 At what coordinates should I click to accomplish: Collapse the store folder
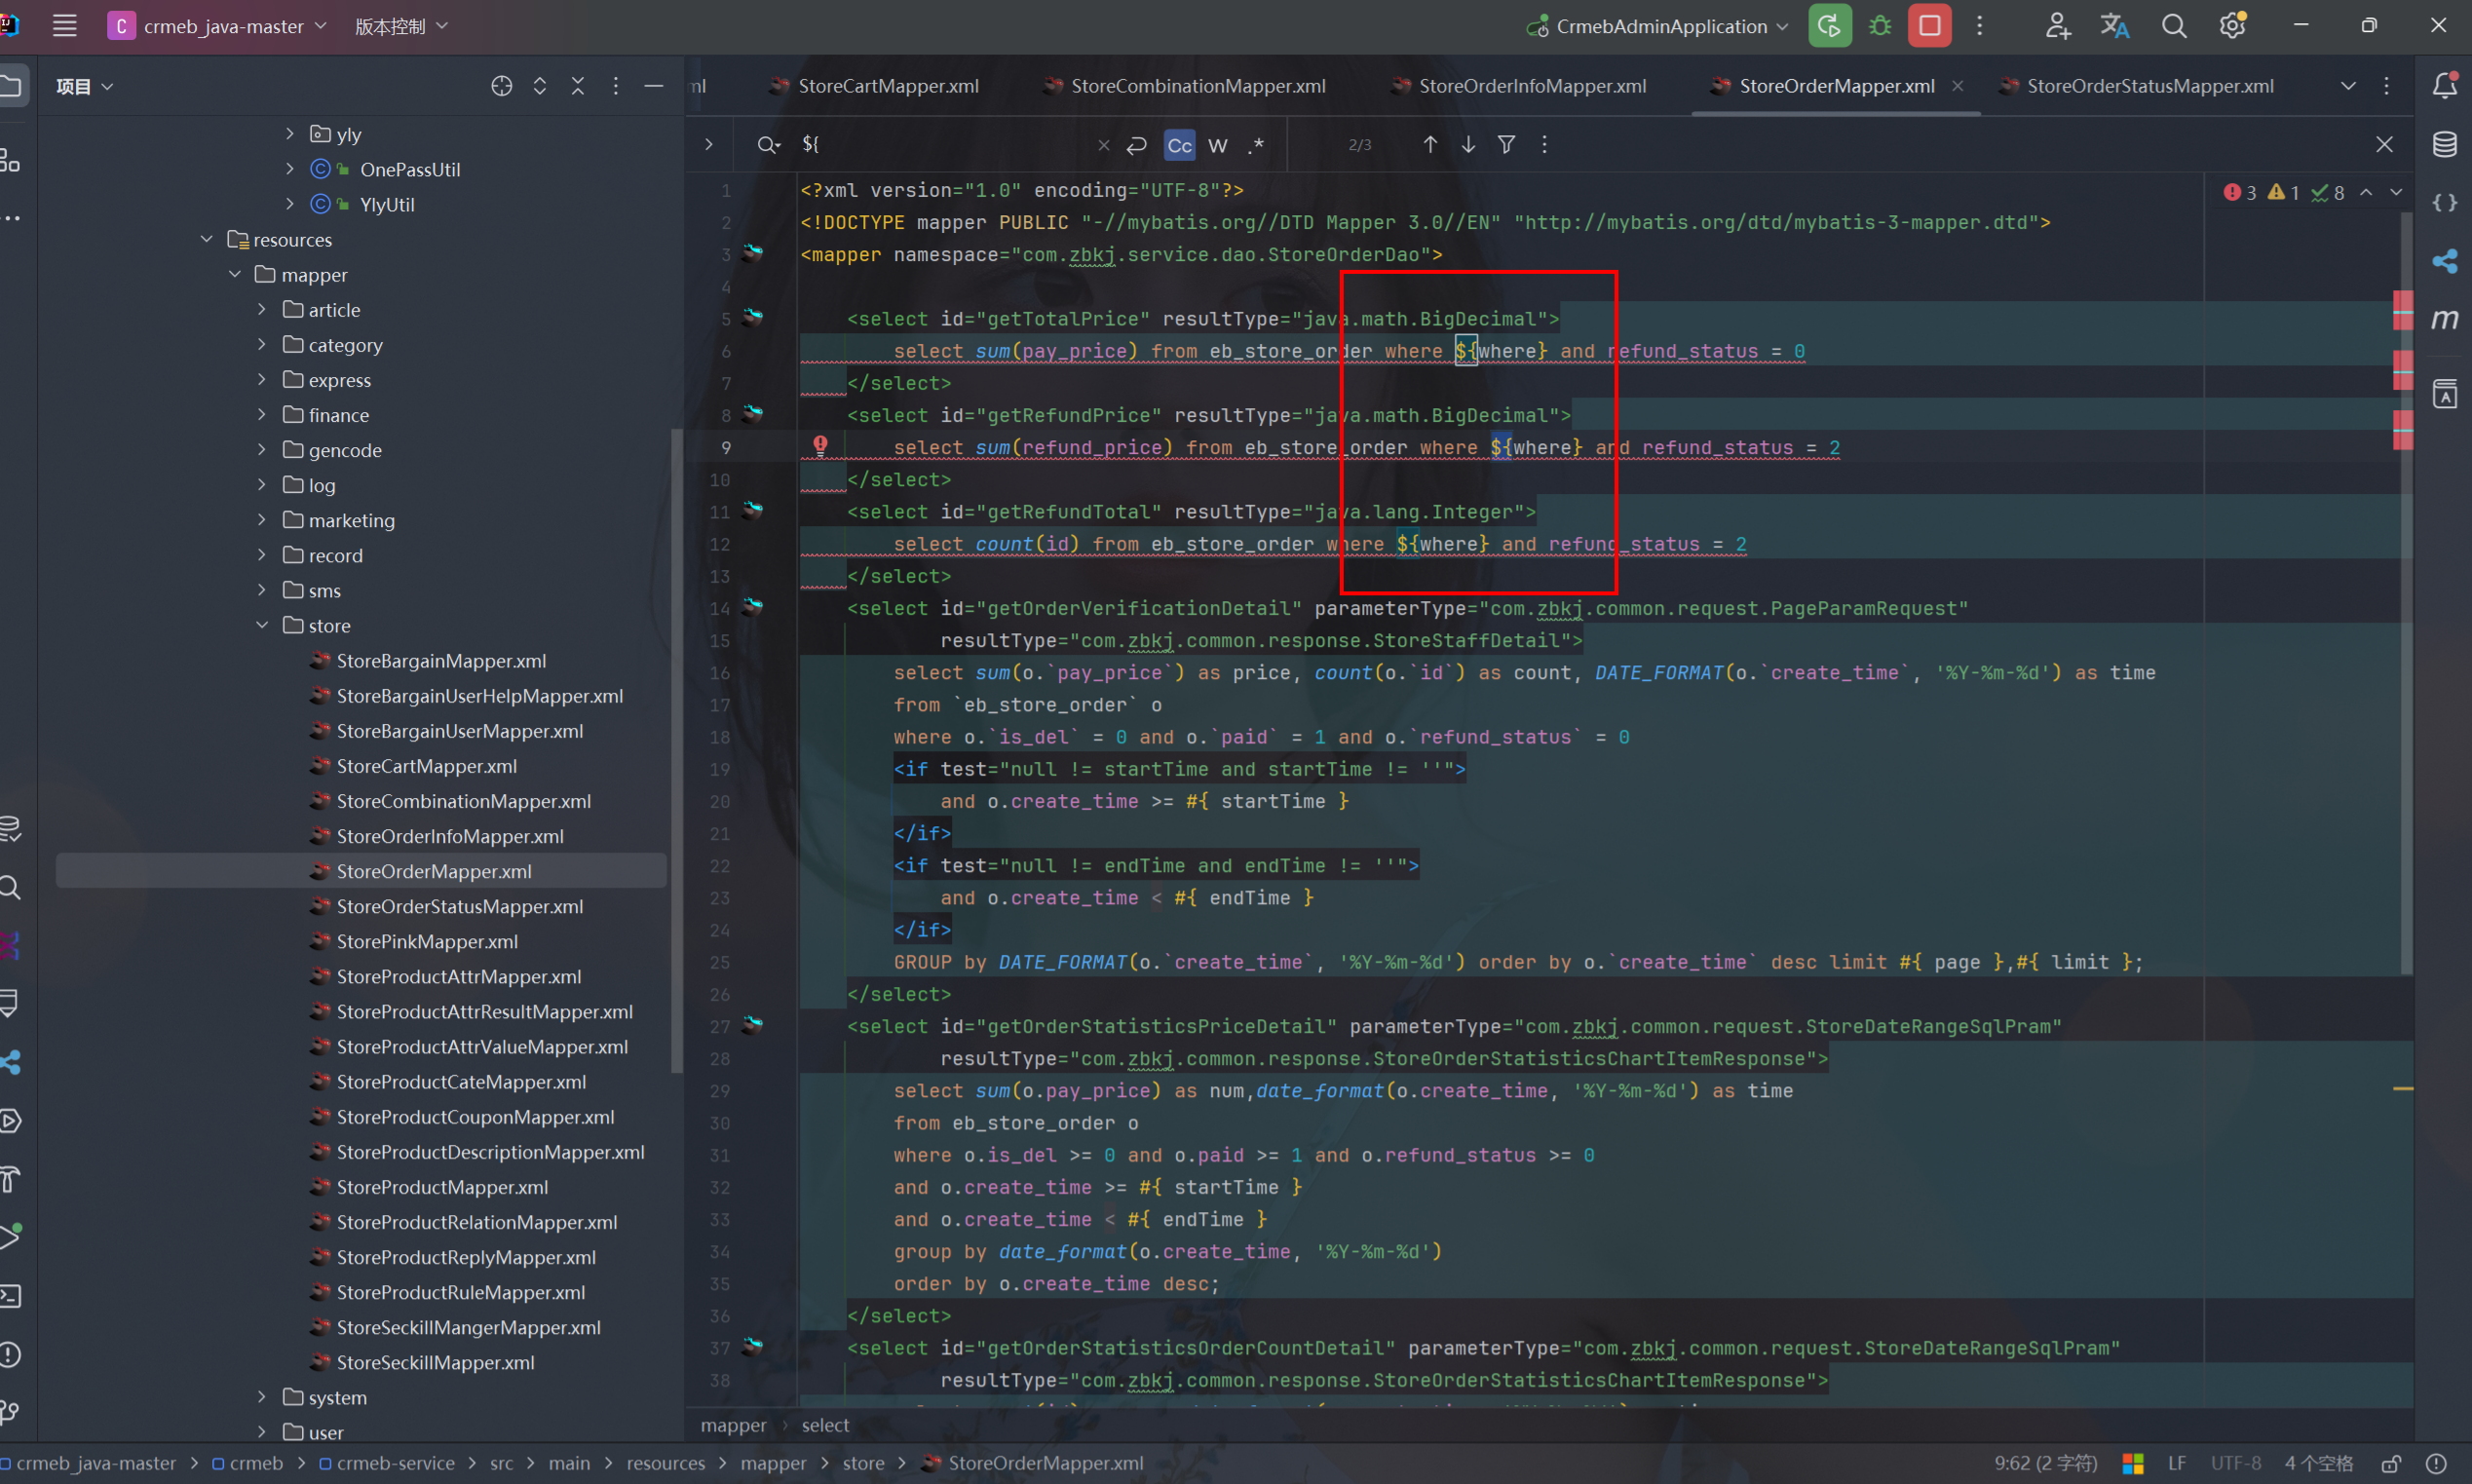(x=263, y=625)
